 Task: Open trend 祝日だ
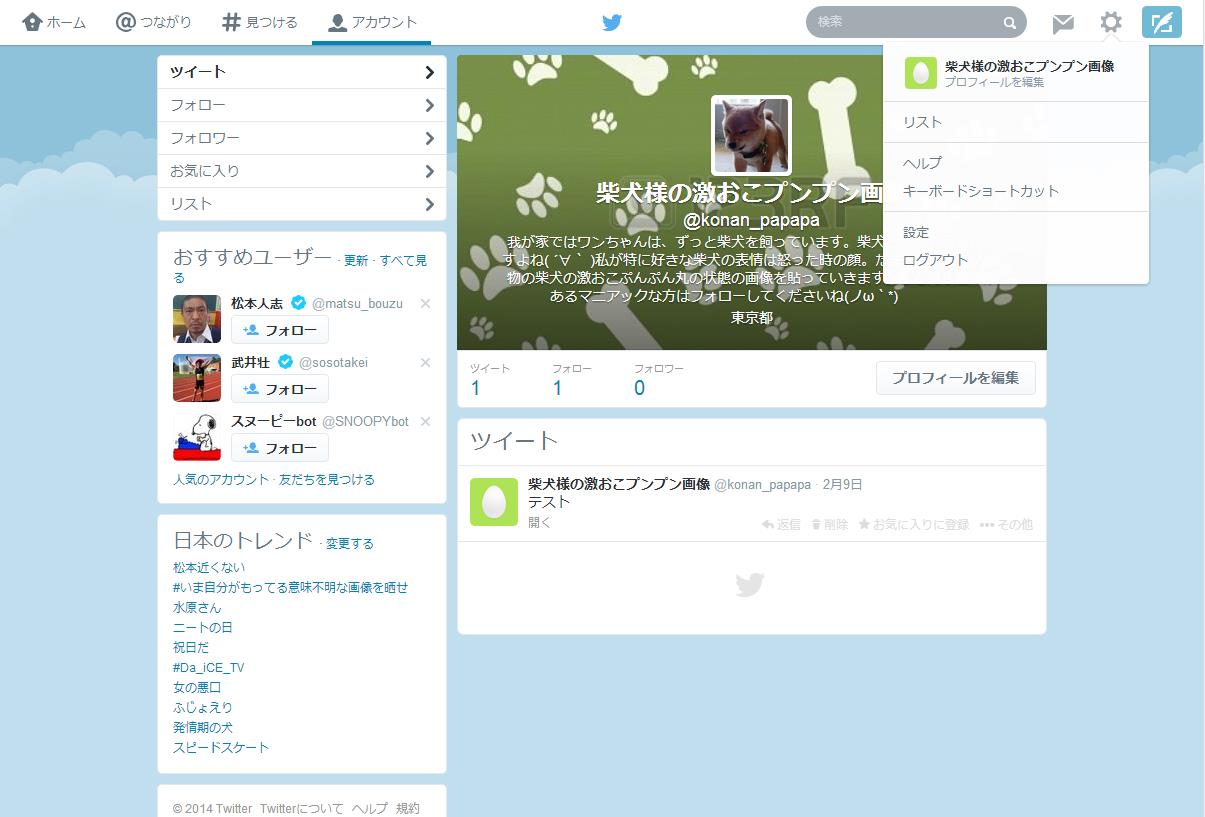[x=191, y=648]
